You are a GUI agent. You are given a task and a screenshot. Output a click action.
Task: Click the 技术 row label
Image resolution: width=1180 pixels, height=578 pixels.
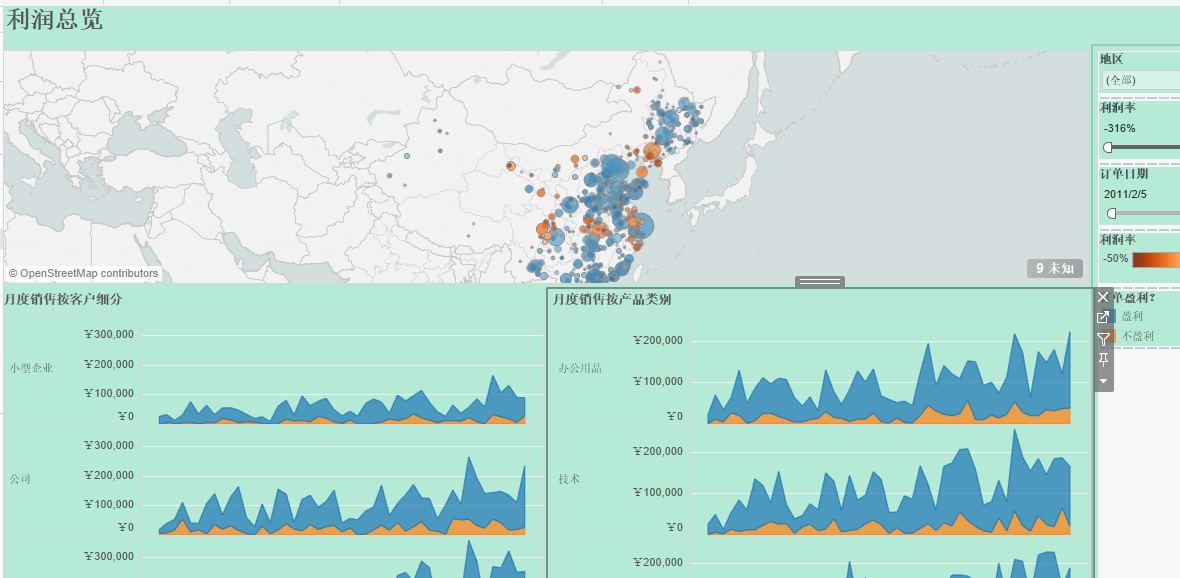(x=569, y=479)
